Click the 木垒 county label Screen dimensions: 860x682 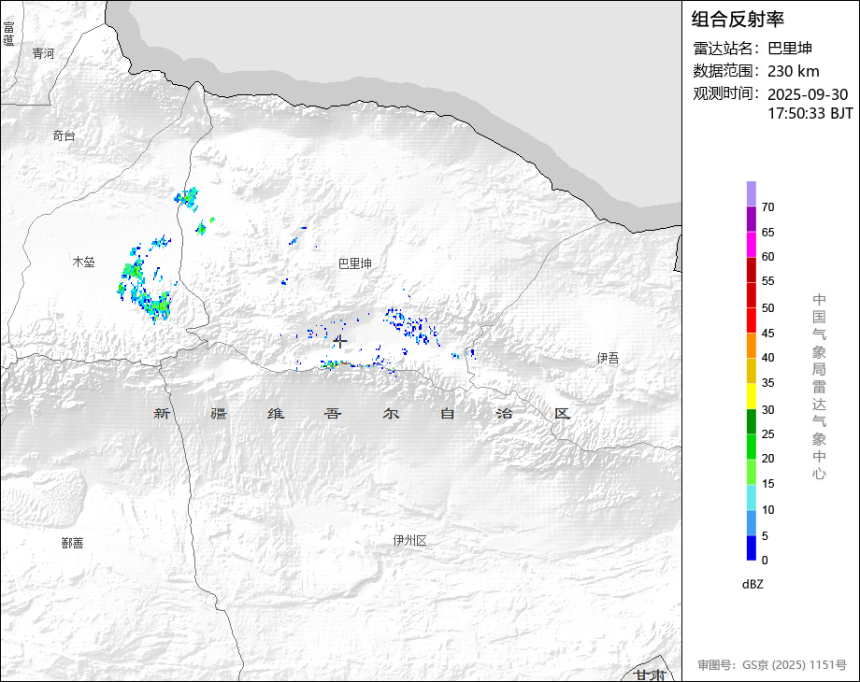point(84,262)
